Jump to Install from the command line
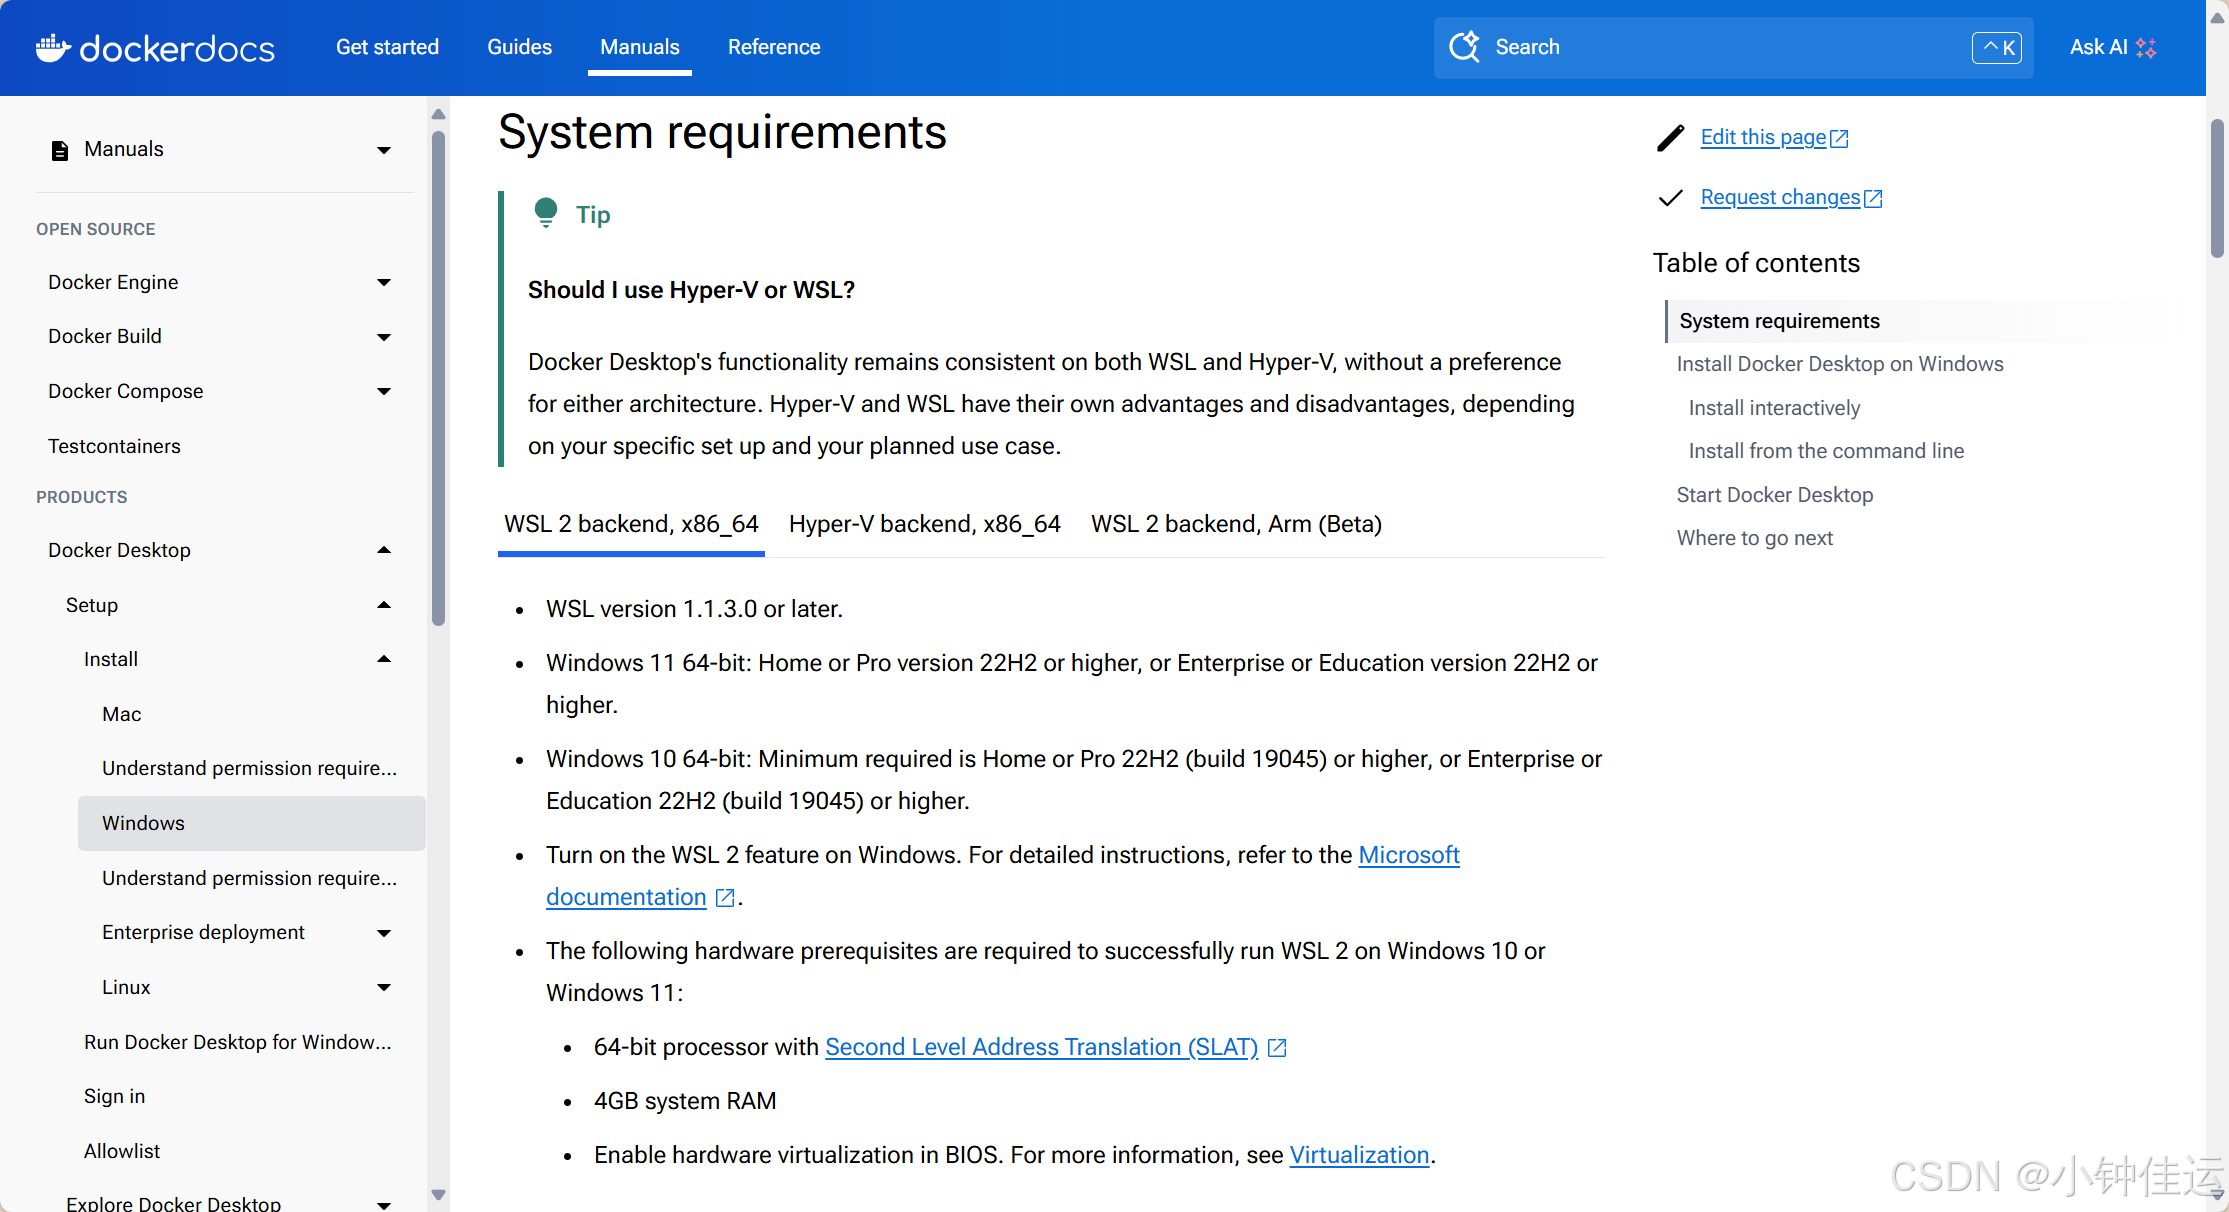 click(x=1826, y=451)
